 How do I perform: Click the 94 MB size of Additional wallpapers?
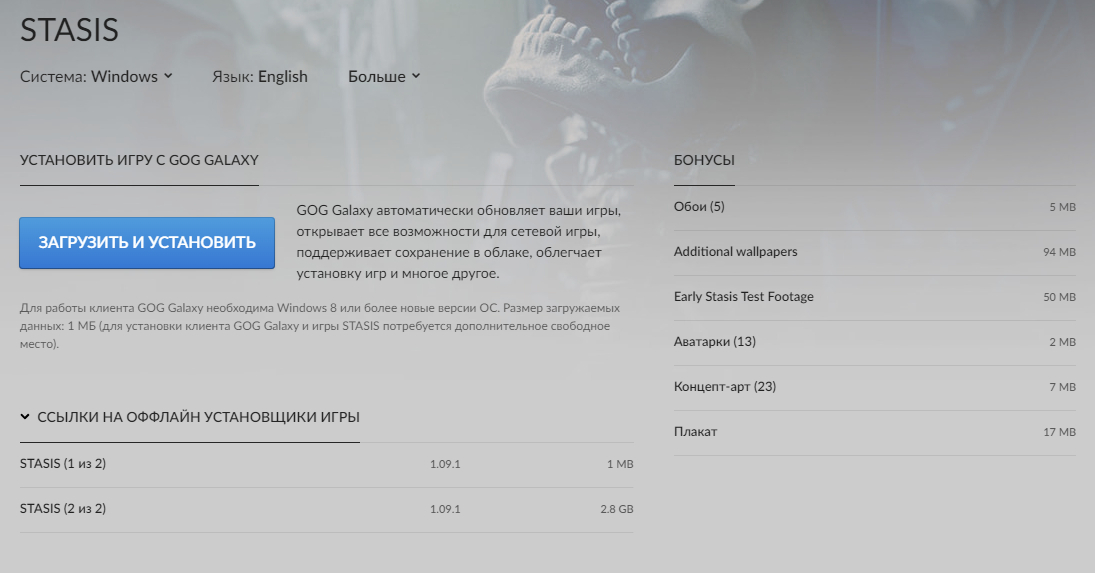point(1059,252)
